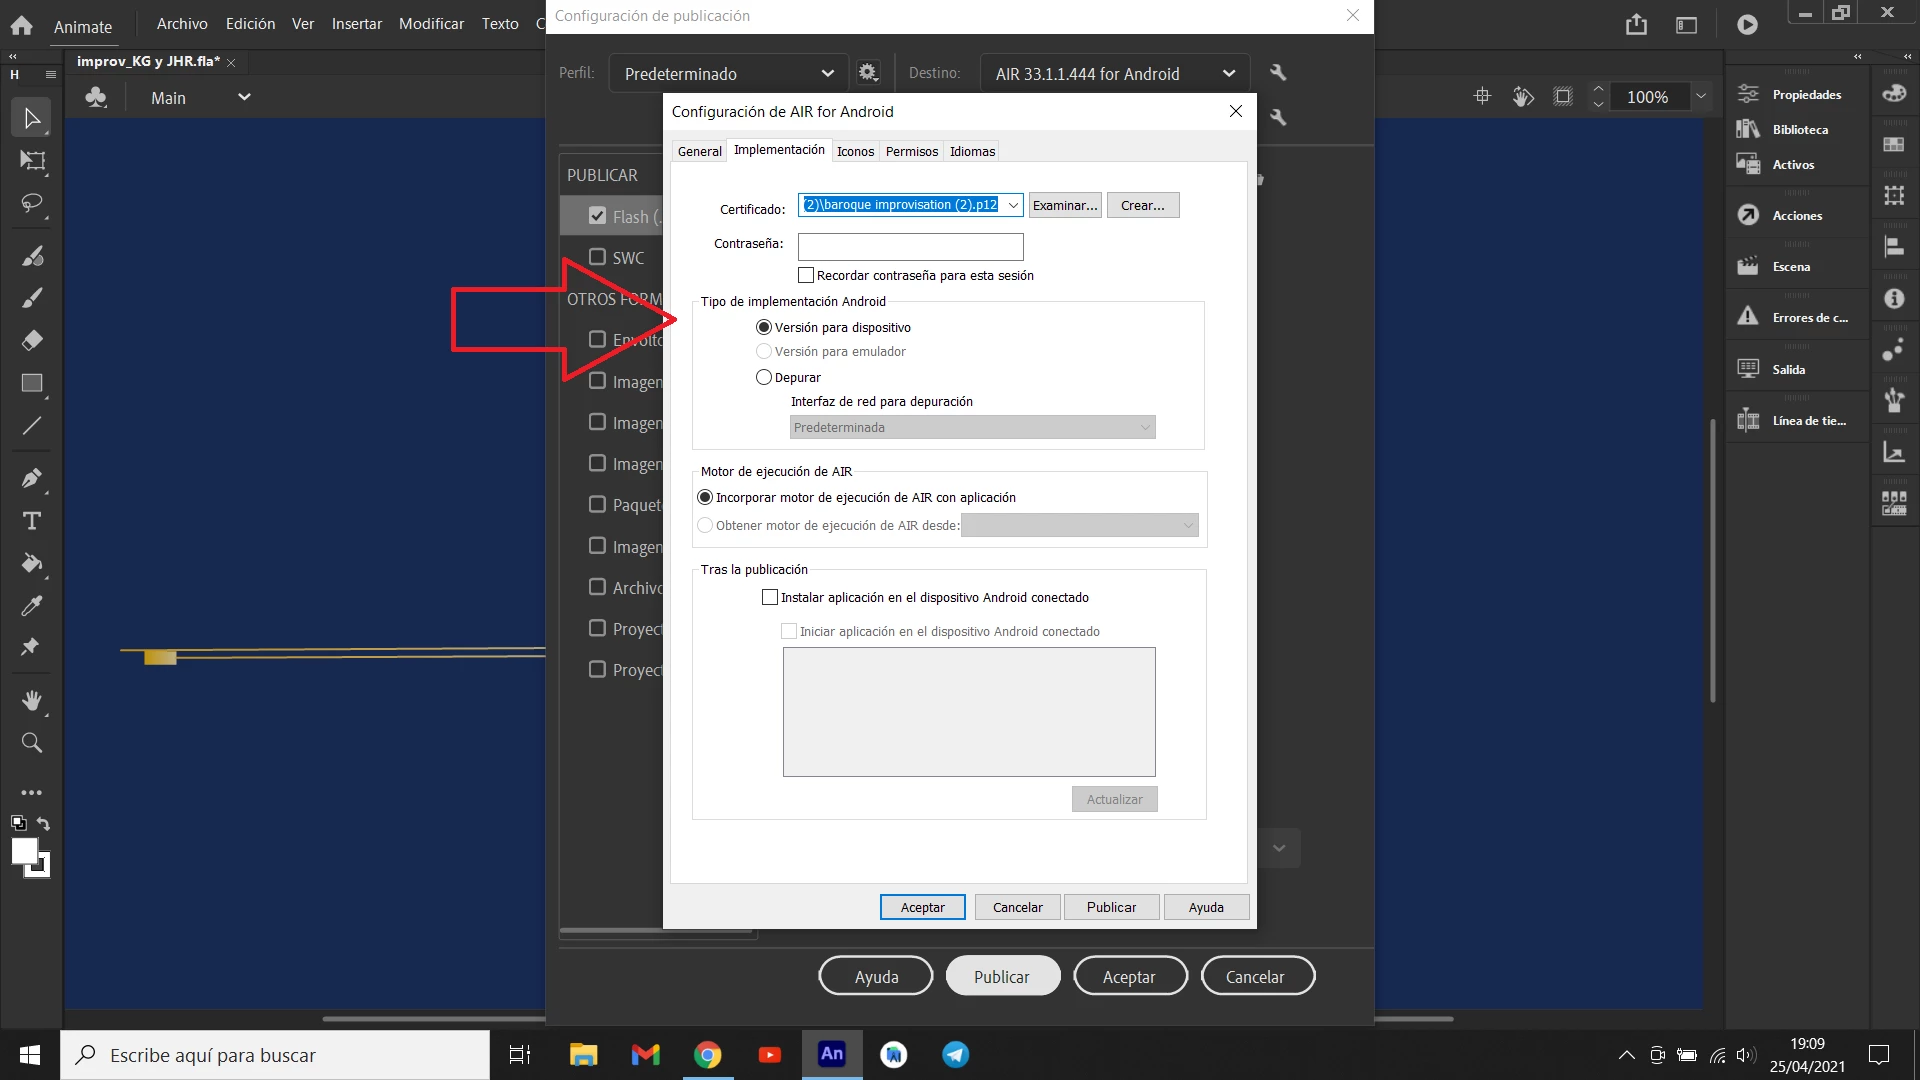Choose the Paint Bucket tool
The width and height of the screenshot is (1920, 1080).
pyautogui.click(x=31, y=563)
